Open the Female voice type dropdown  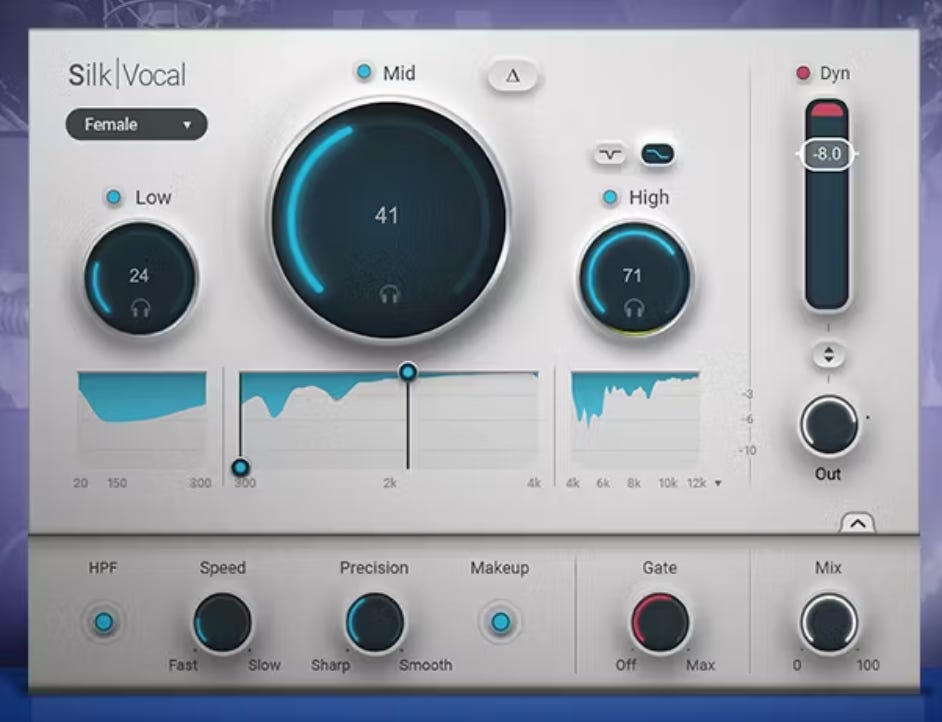pos(136,124)
